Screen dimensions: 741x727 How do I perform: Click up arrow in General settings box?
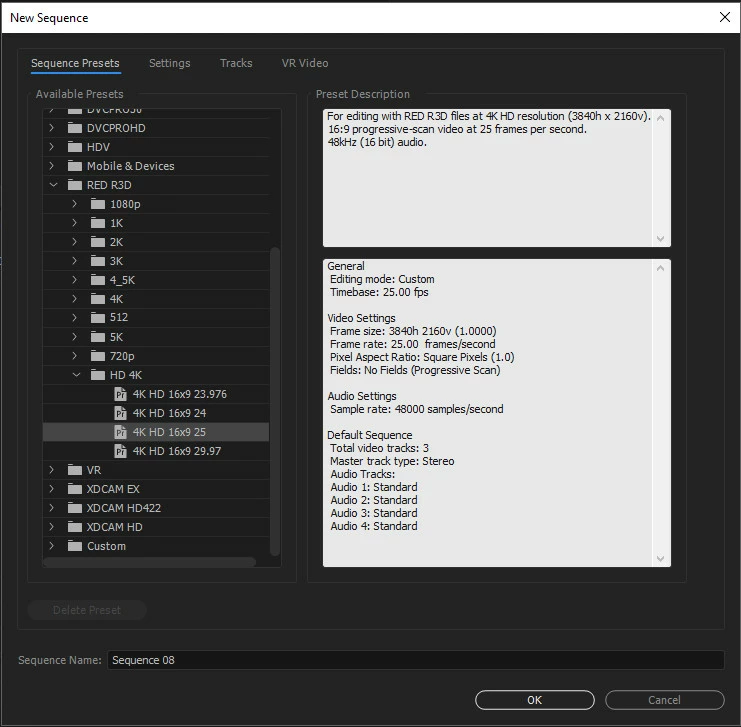point(661,268)
